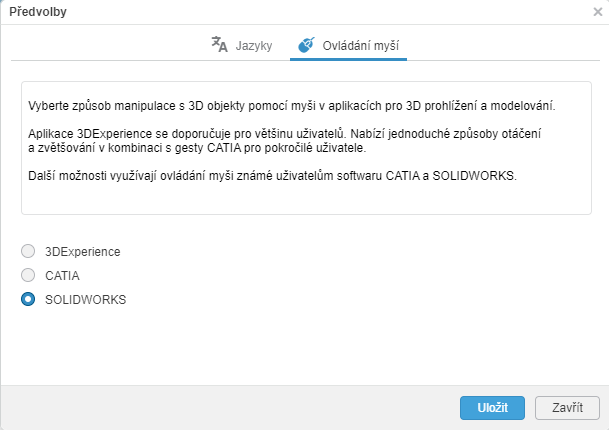609x430 pixels.
Task: Click empty area inside the description box
Action: pyautogui.click(x=306, y=199)
